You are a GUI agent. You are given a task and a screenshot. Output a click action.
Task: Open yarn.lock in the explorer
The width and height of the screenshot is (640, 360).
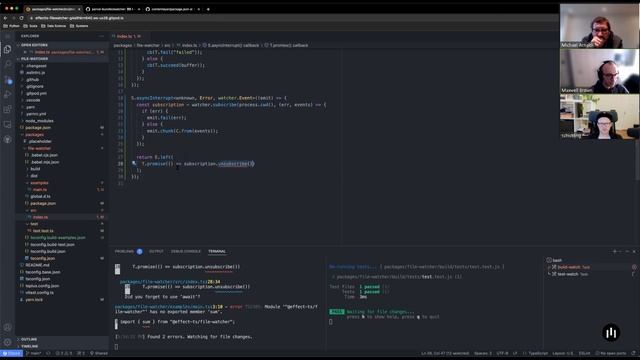pyautogui.click(x=34, y=299)
